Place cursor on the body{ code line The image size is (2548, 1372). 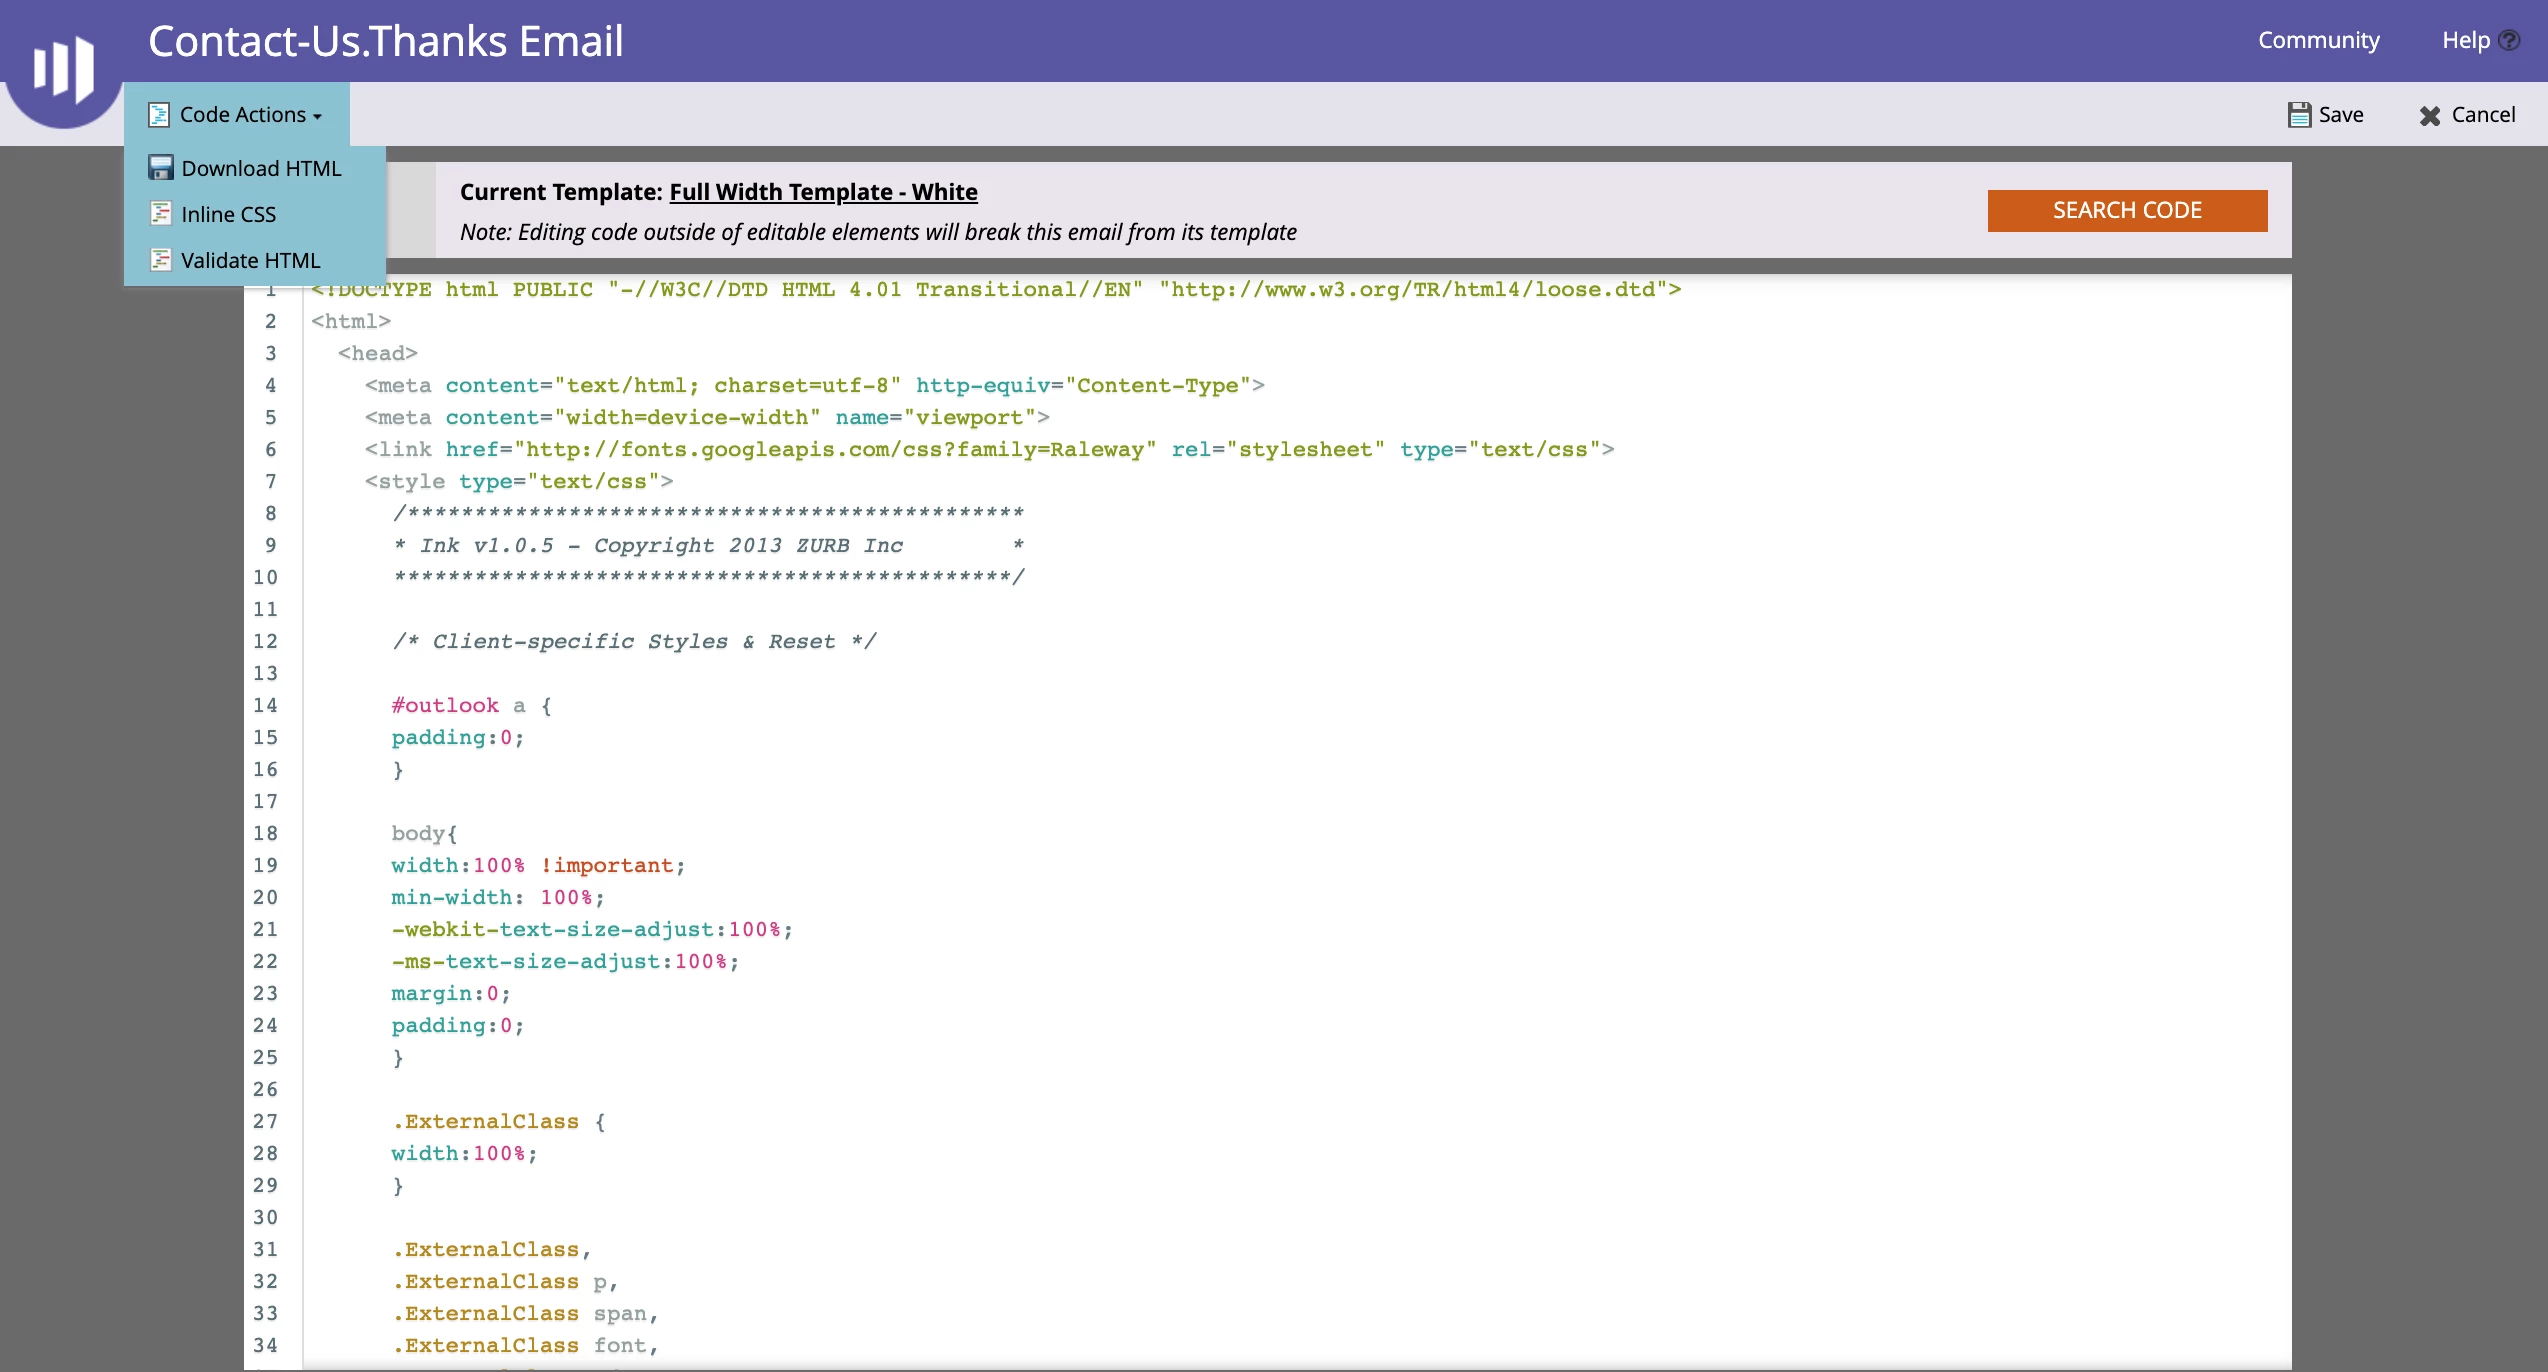pos(424,834)
